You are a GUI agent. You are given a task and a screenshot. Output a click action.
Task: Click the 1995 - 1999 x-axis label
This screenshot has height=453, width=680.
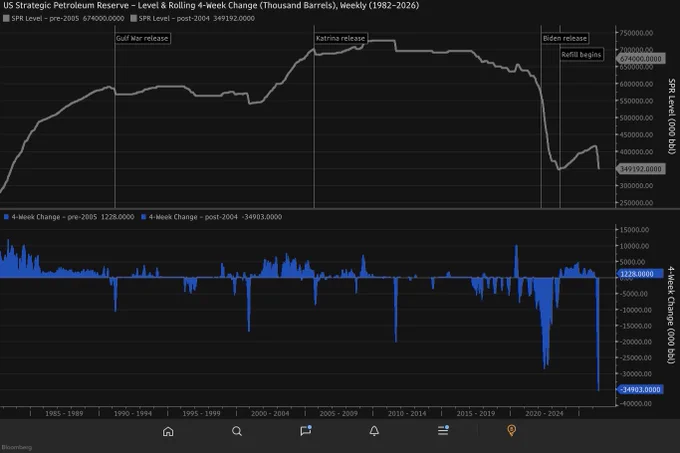(x=201, y=414)
